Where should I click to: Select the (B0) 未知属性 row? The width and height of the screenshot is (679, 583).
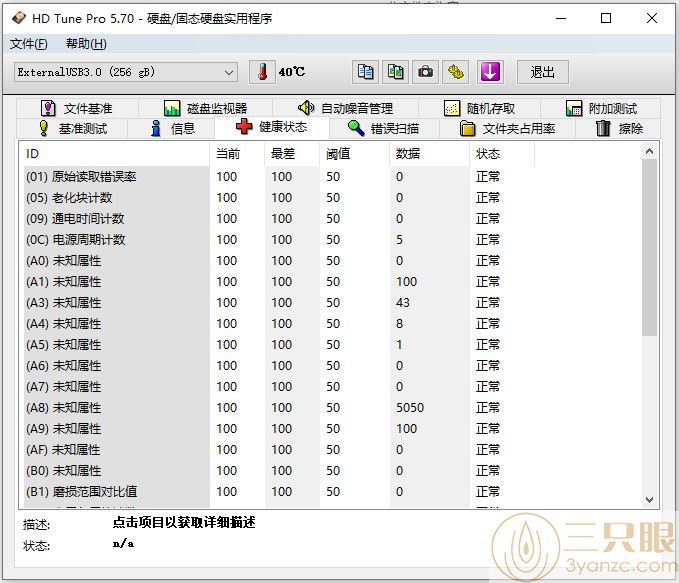tap(277, 471)
